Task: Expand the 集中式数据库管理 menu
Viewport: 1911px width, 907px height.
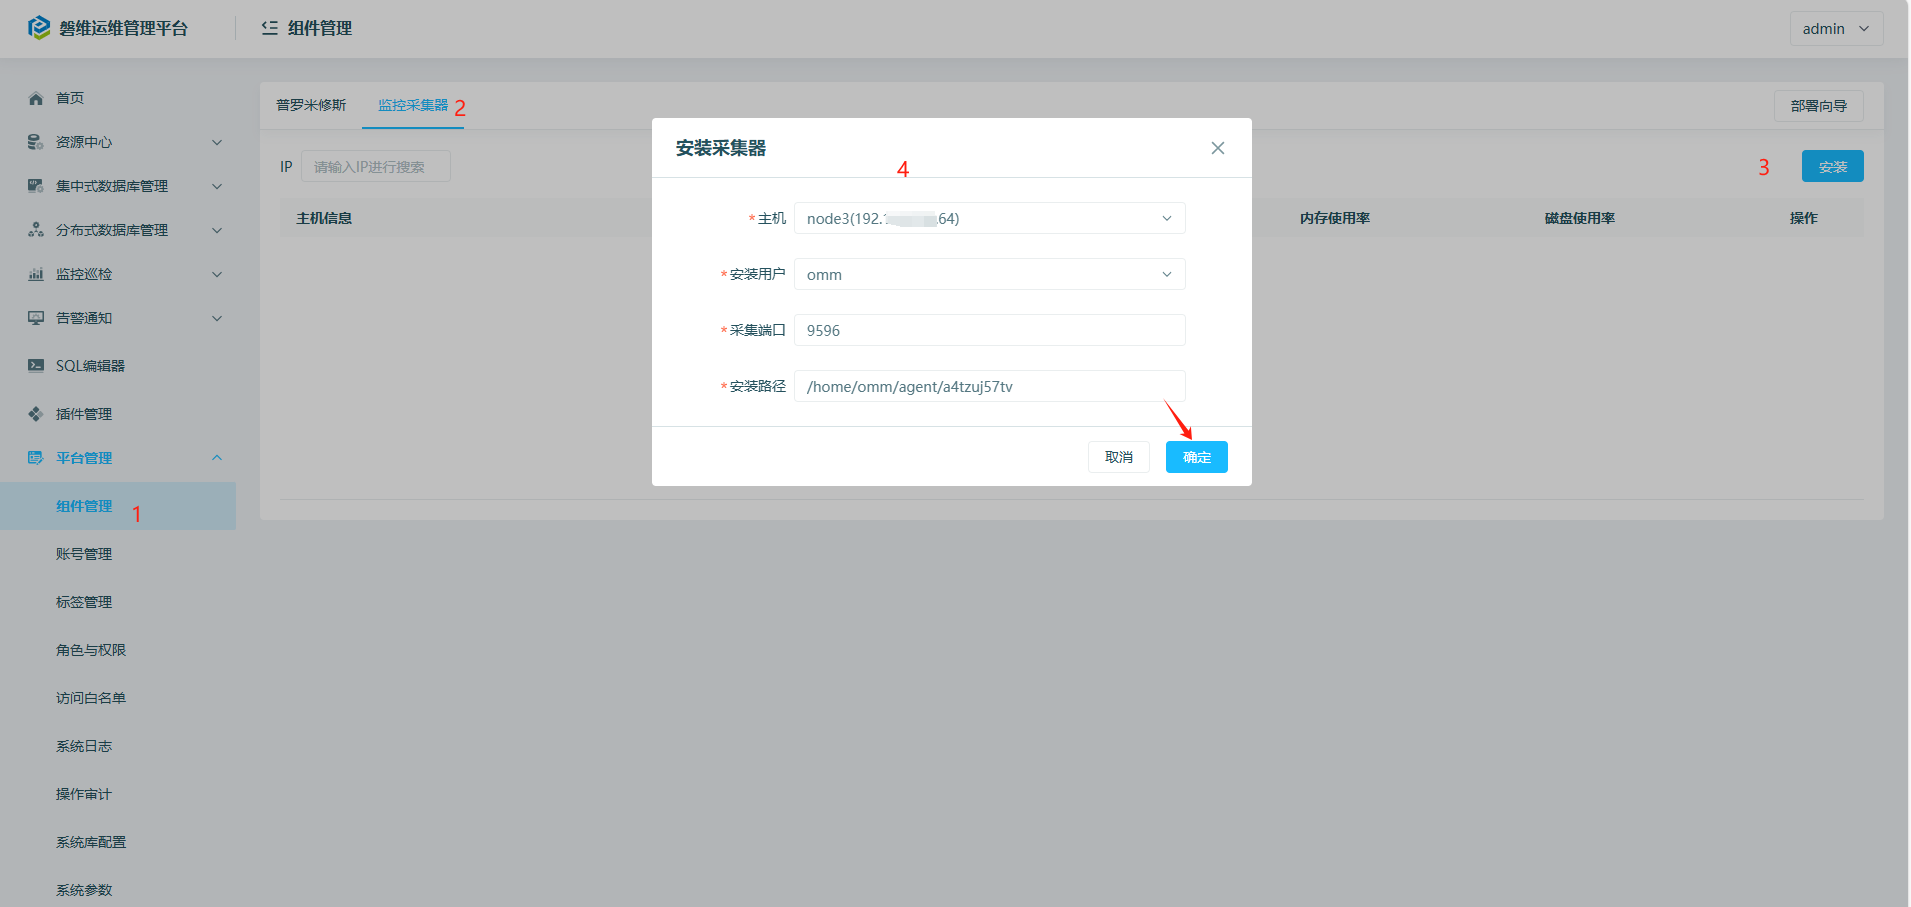Action: (217, 186)
